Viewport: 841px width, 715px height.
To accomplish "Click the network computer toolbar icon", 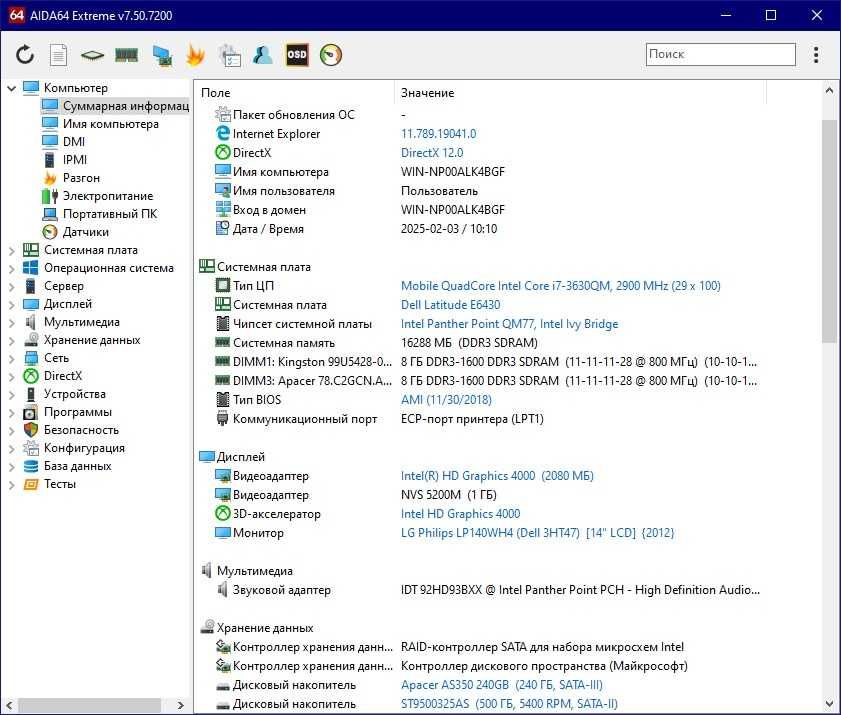I will (x=162, y=55).
